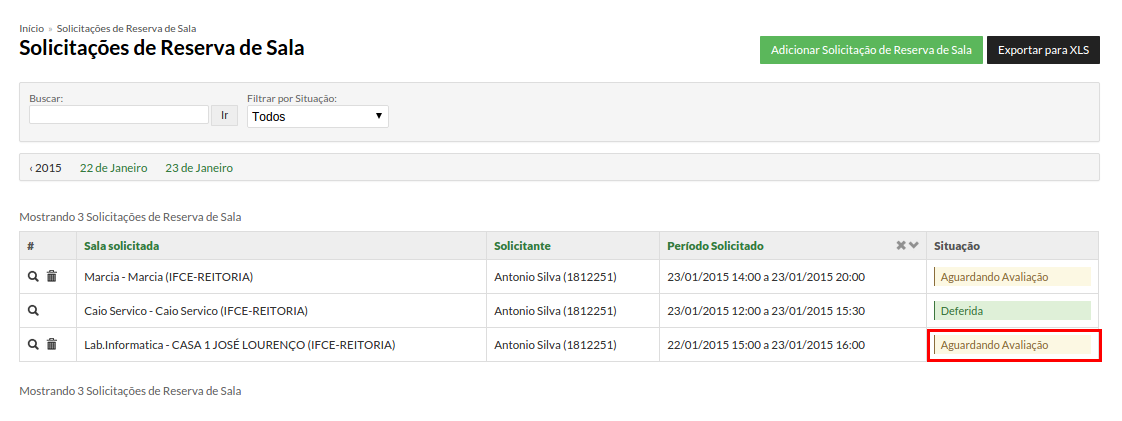View details of the Marcia room request

click(x=33, y=276)
